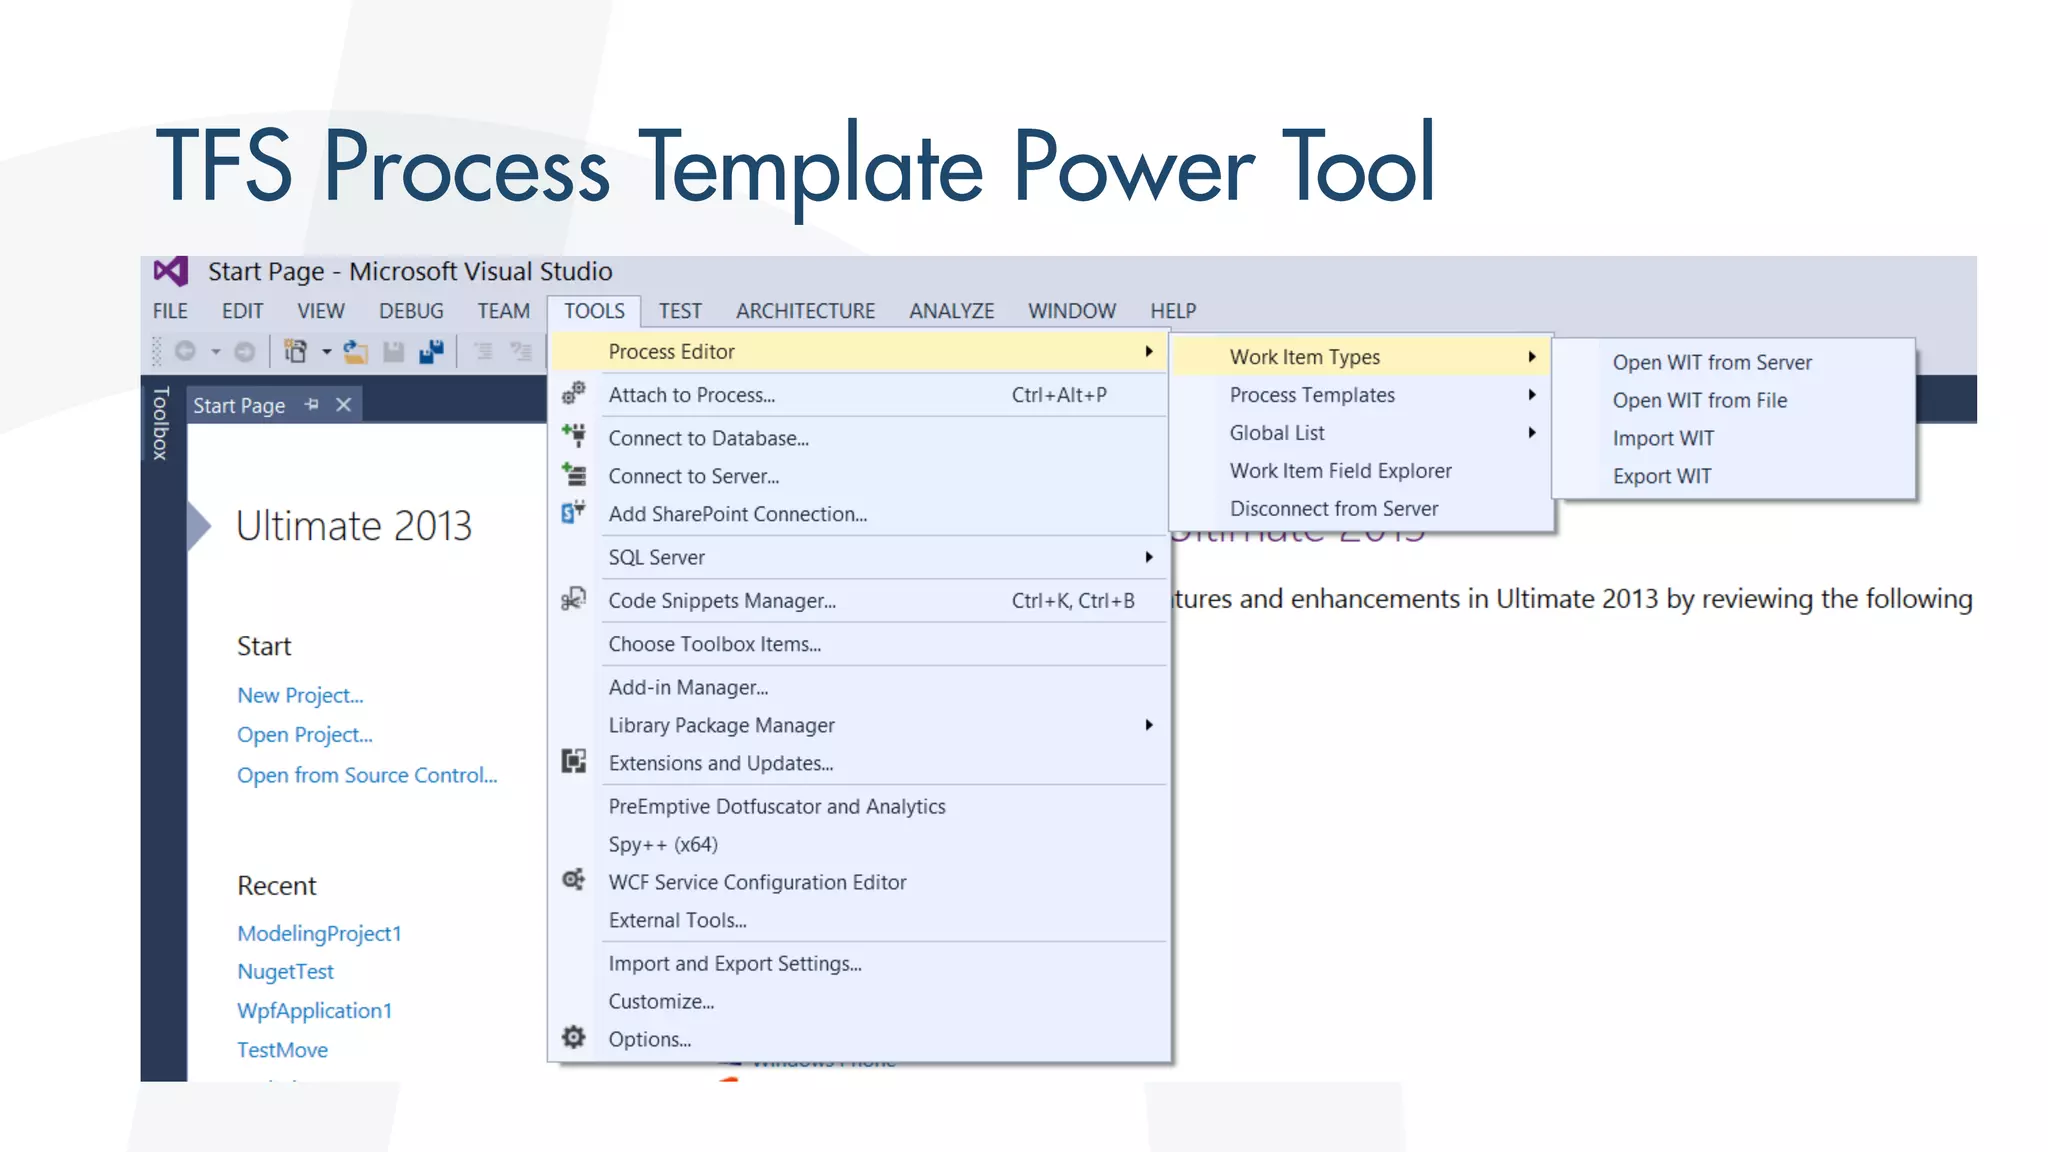Choose Export WIT menu entry
Screen dimensions: 2048x1152
click(1661, 476)
